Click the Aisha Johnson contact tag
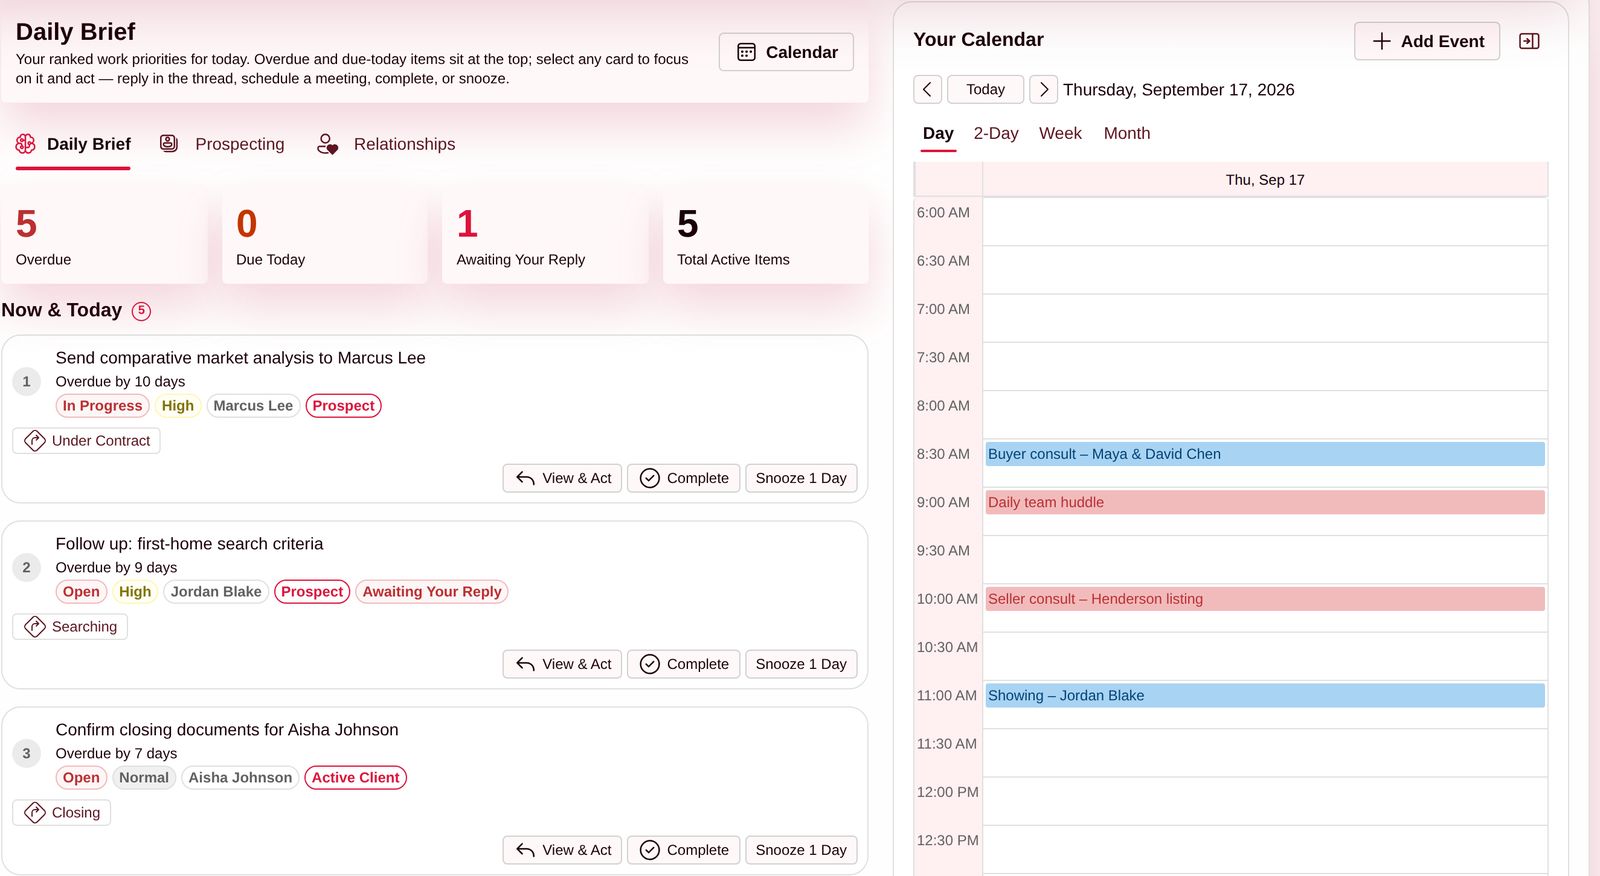Viewport: 1600px width, 876px height. click(240, 778)
